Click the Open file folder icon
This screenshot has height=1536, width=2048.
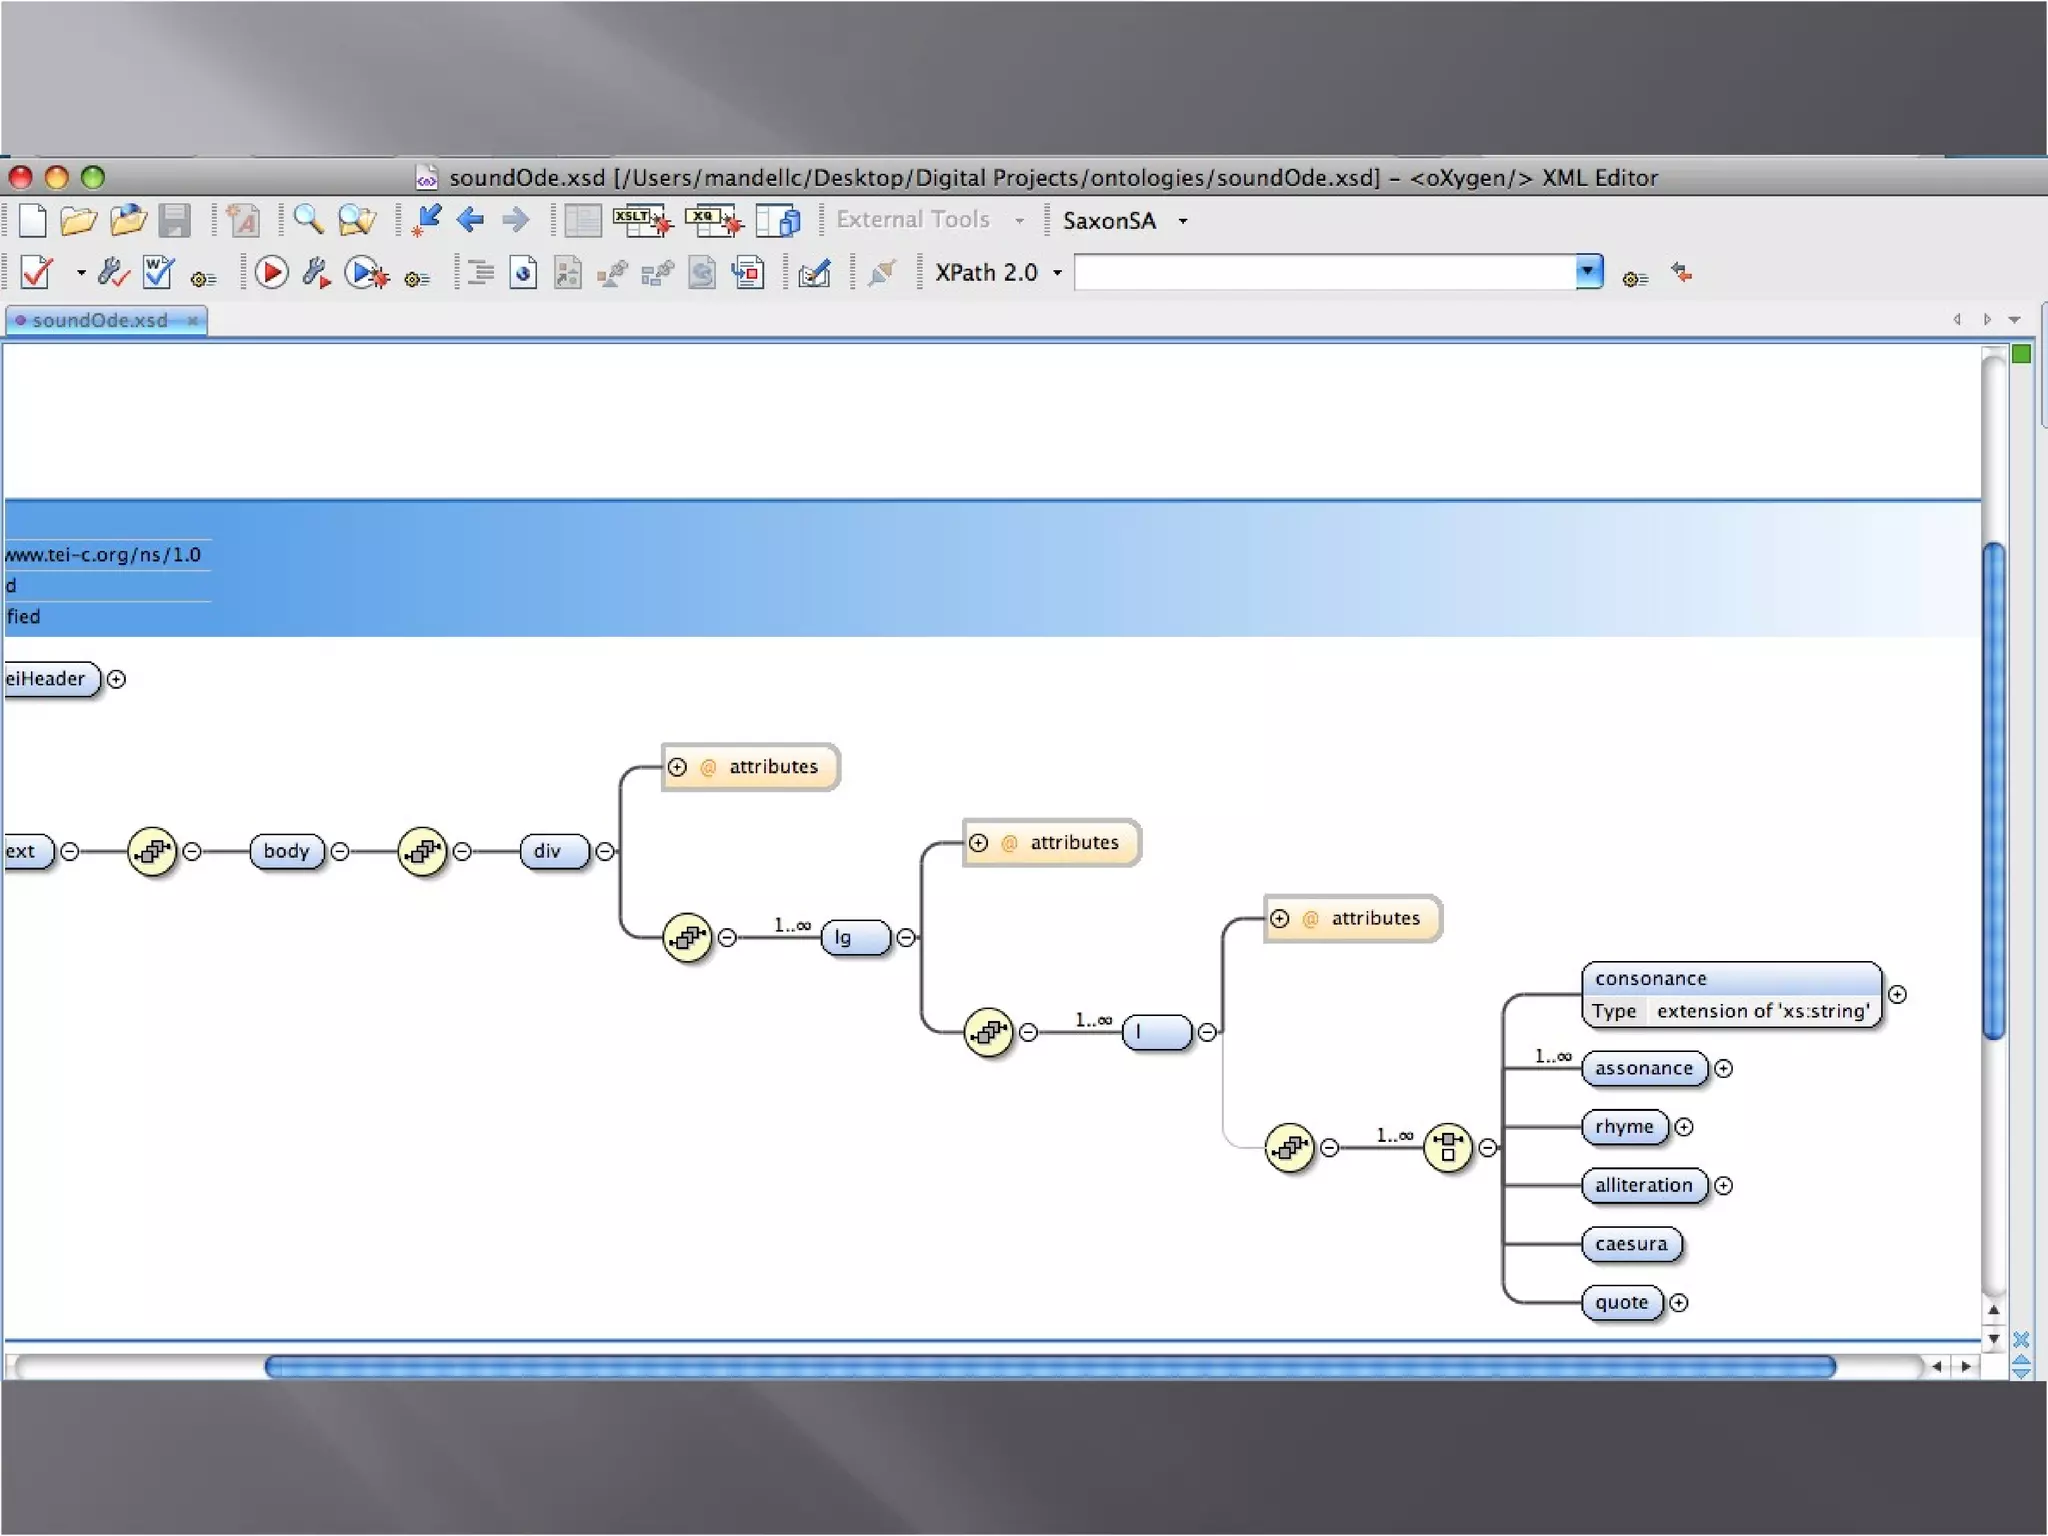78,220
